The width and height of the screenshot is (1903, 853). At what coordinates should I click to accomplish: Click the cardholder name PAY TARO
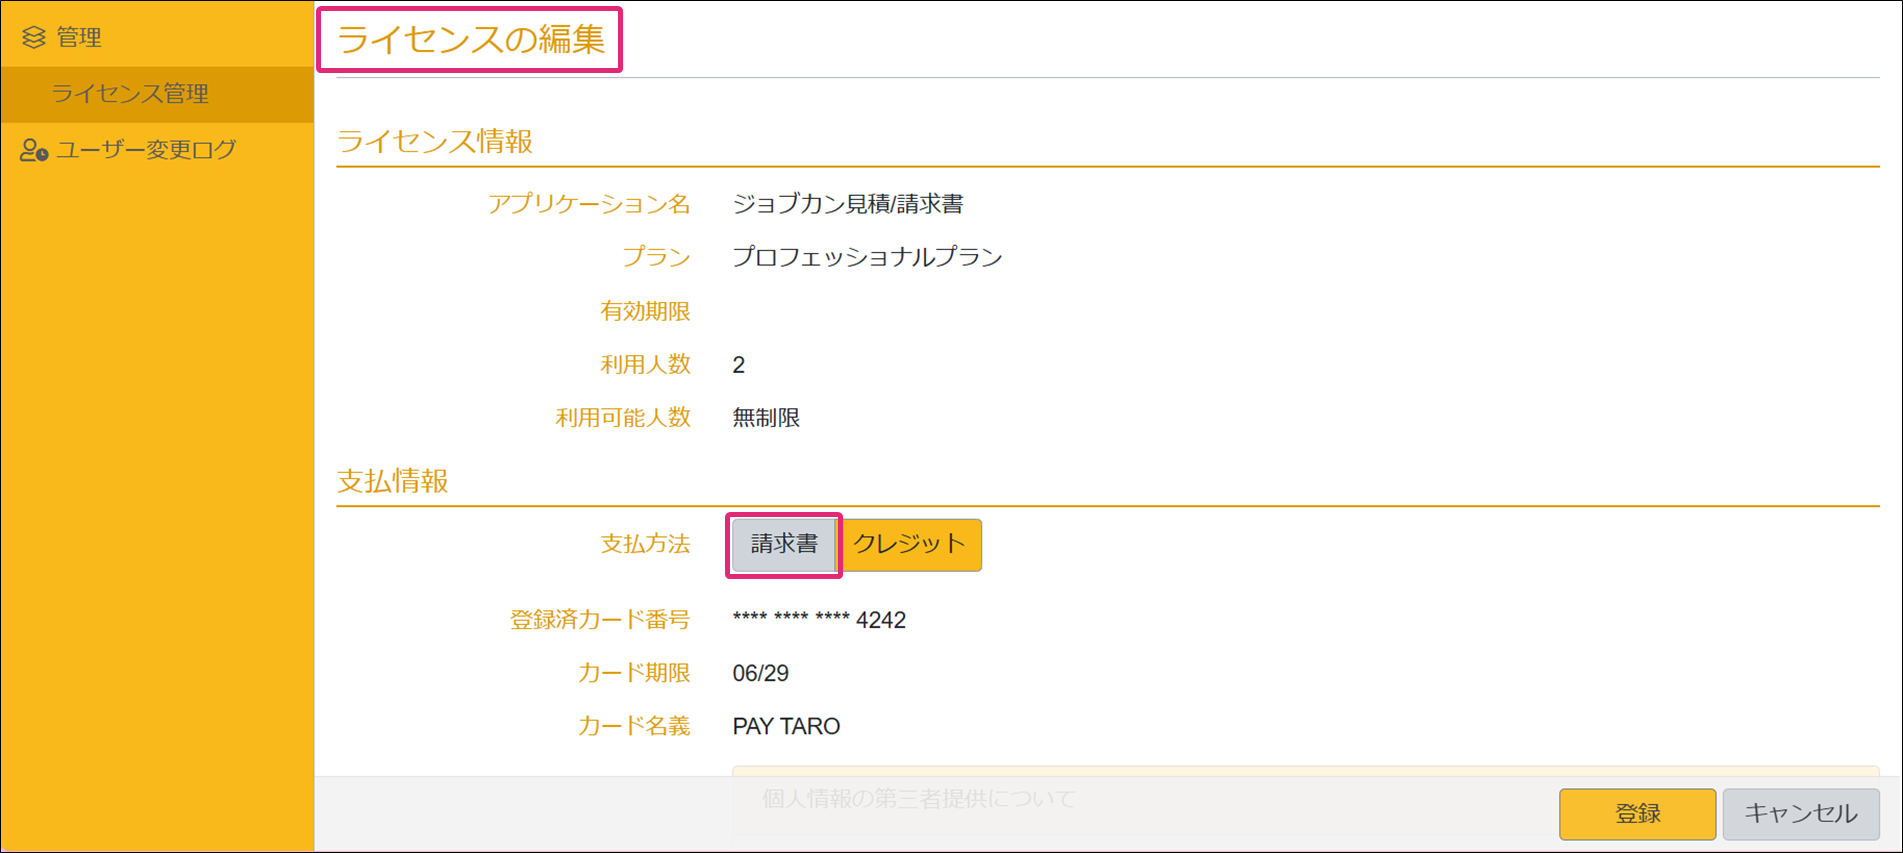[786, 726]
